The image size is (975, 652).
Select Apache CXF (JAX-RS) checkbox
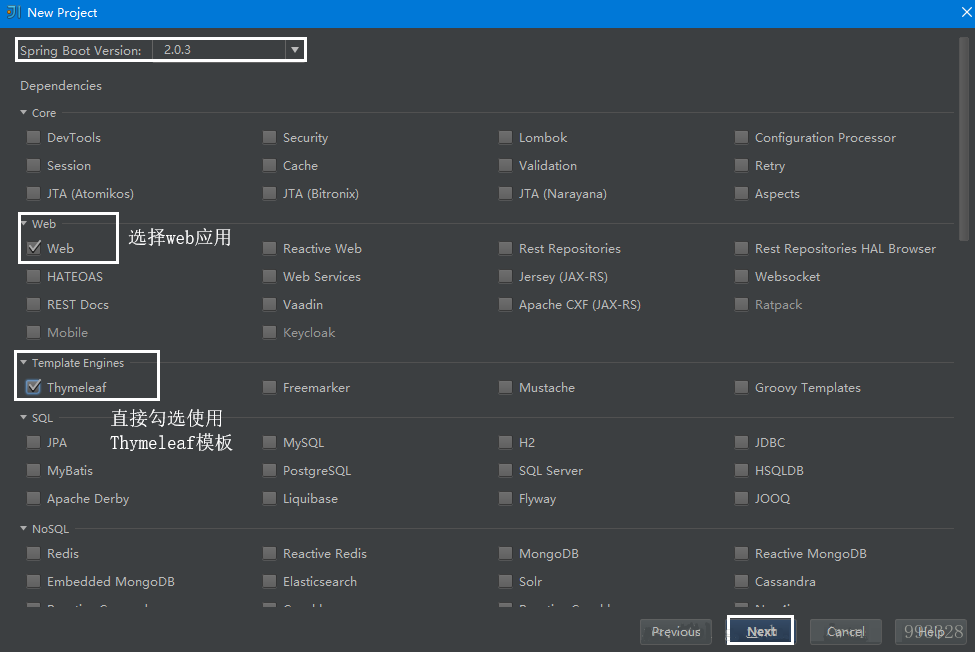pos(506,304)
